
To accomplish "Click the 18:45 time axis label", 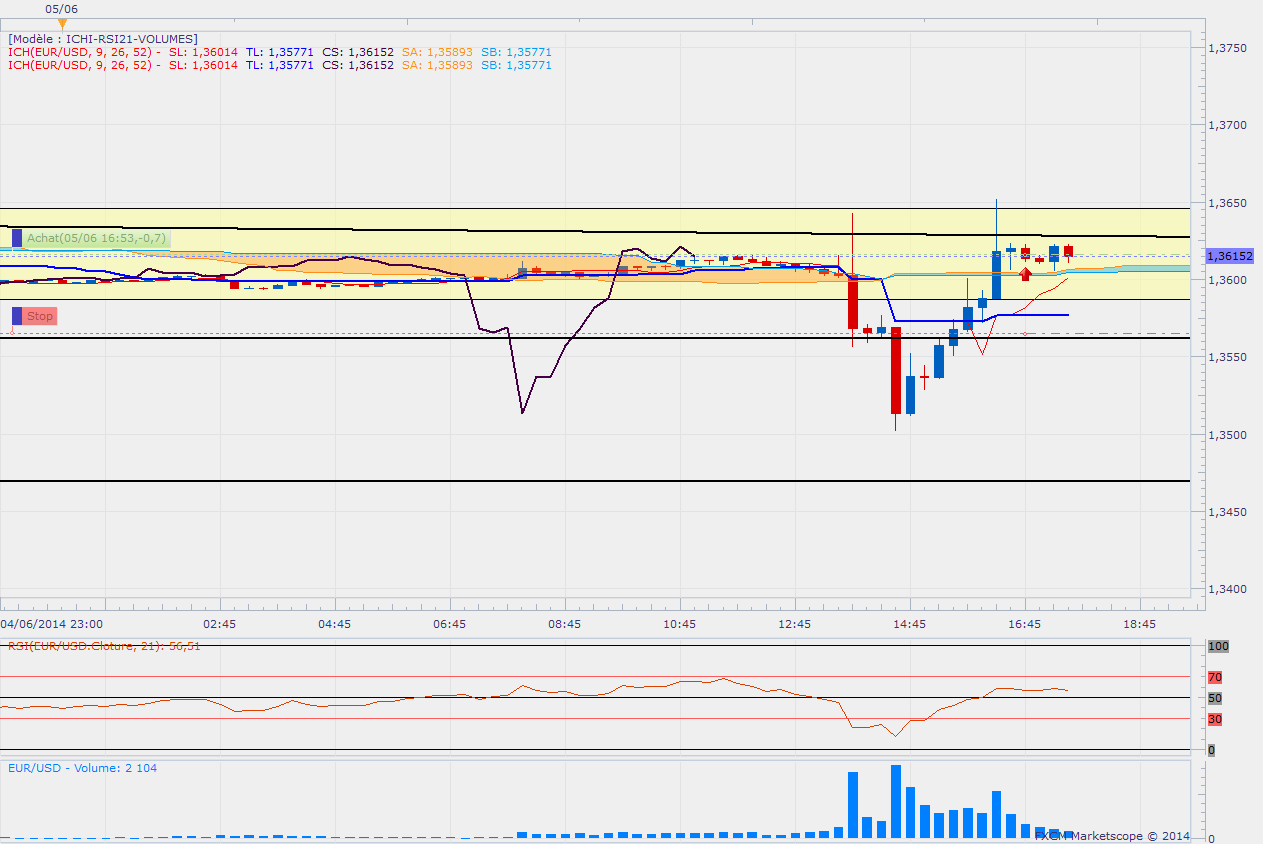I will coord(1139,624).
